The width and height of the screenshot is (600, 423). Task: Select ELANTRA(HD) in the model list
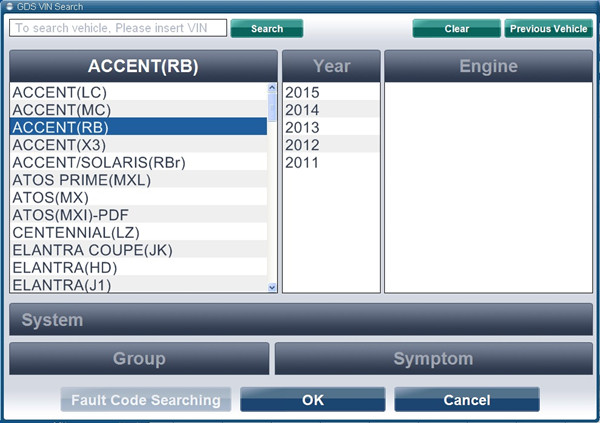139,267
